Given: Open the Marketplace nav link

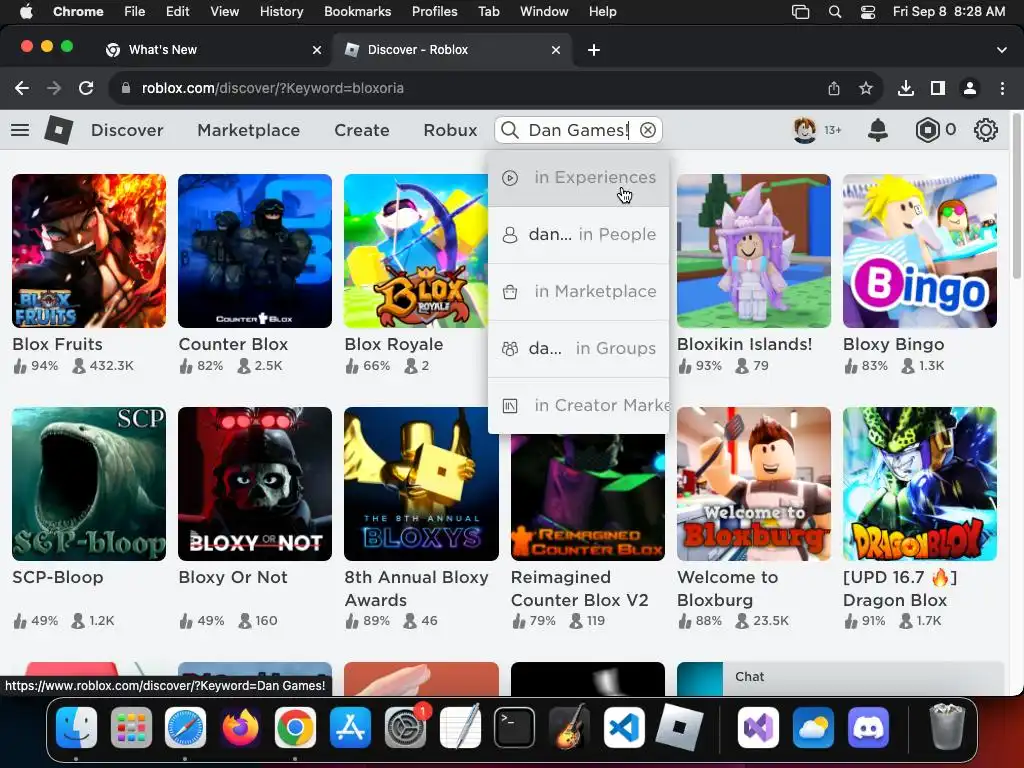Looking at the screenshot, I should (248, 130).
